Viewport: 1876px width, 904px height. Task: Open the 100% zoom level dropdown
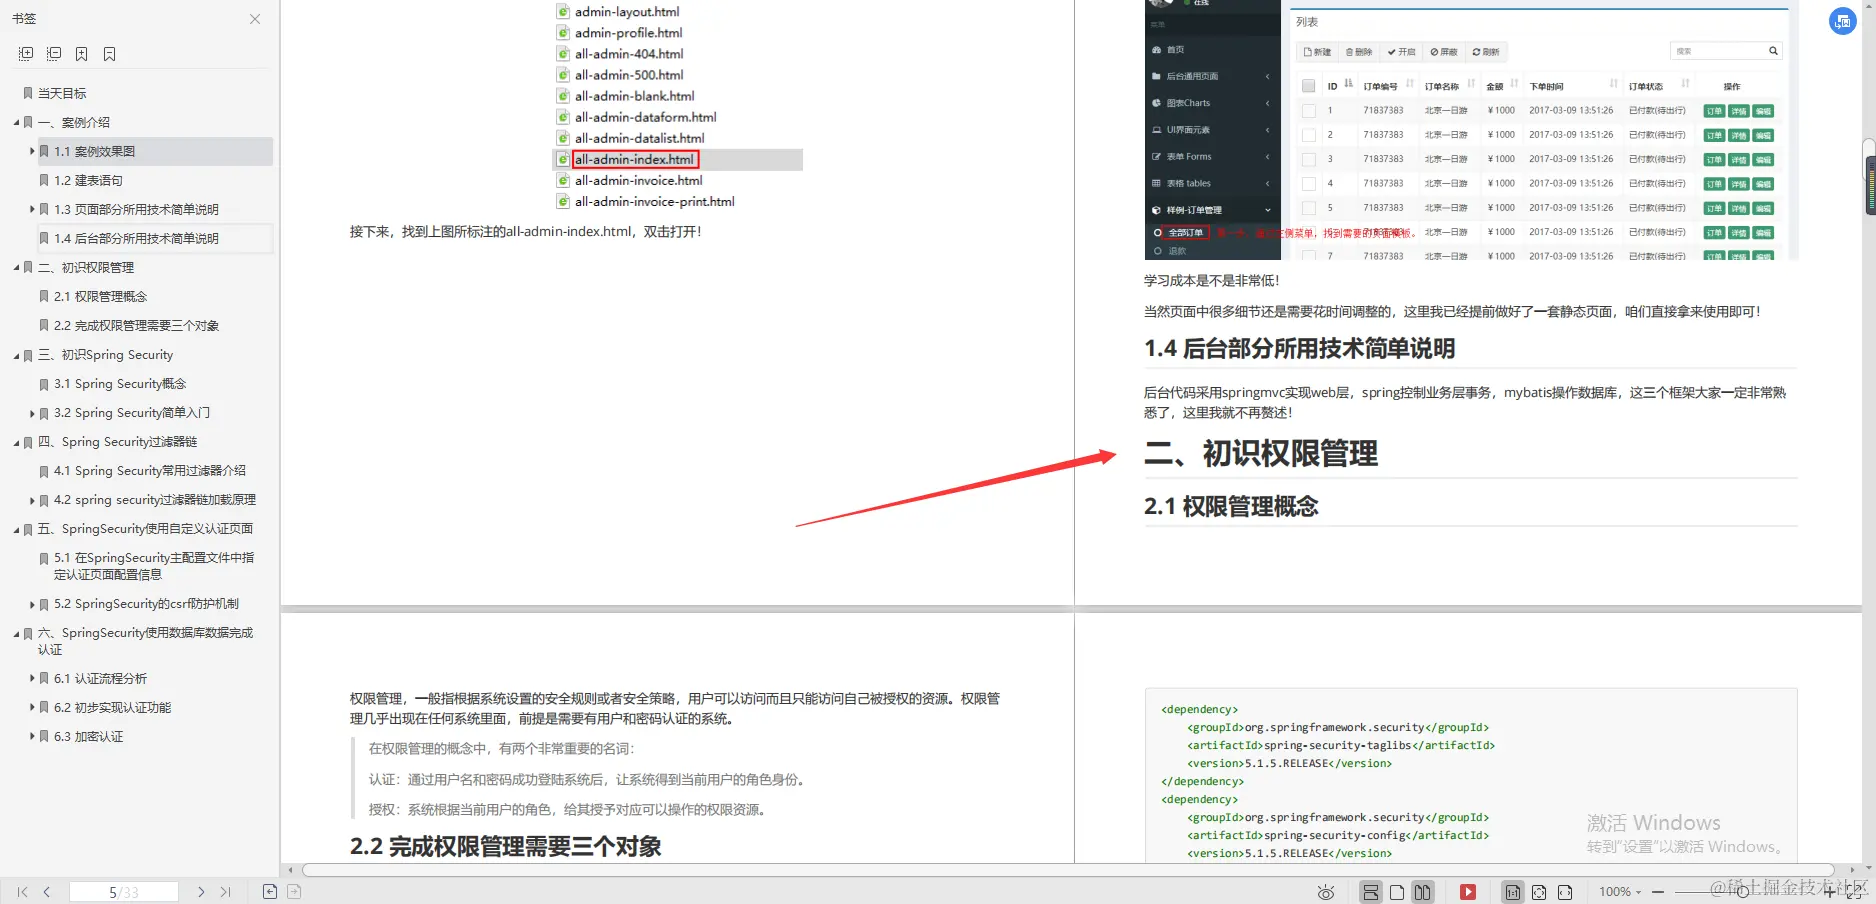(1618, 891)
